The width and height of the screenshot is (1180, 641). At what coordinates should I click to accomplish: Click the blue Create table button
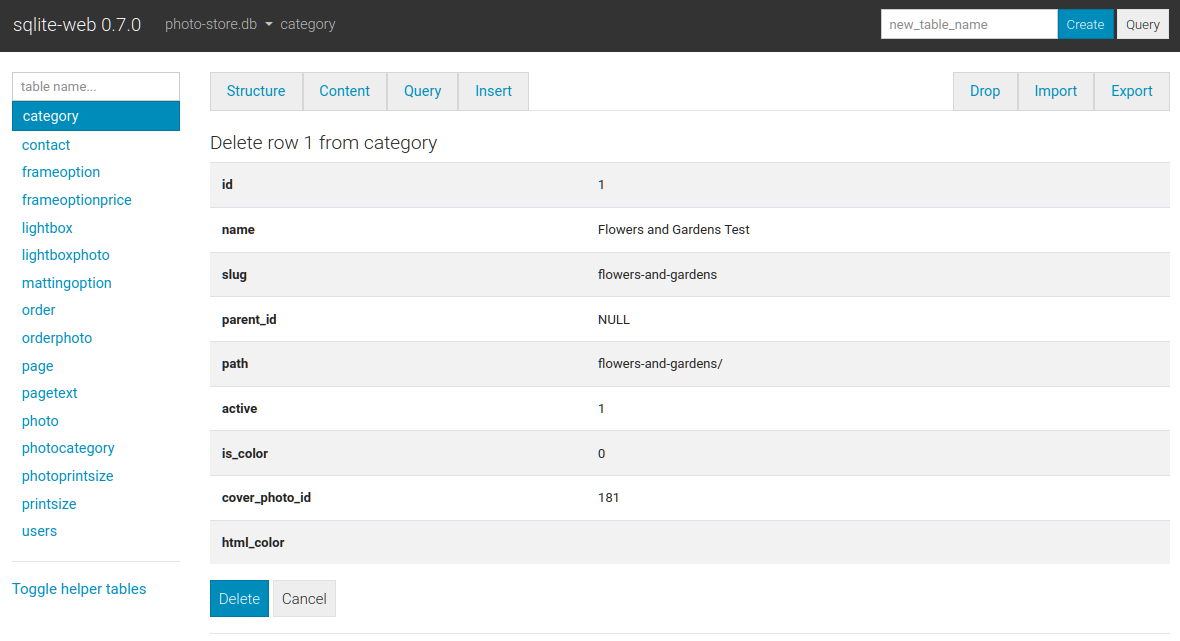point(1085,25)
